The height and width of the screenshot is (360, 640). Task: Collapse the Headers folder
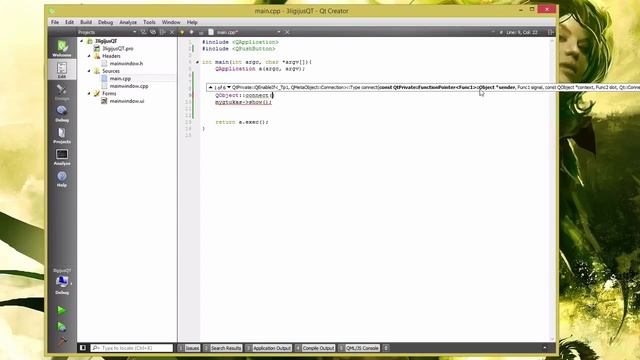pos(89,56)
